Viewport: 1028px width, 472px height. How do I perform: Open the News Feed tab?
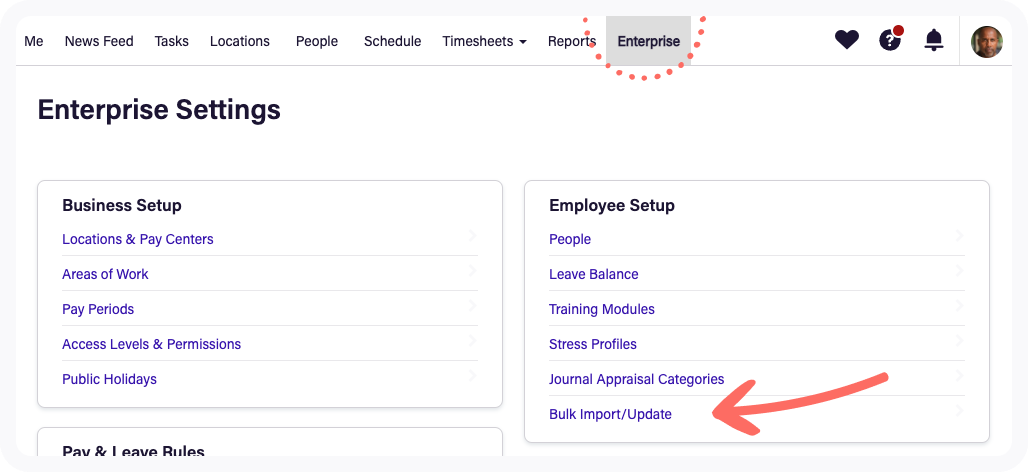[99, 41]
